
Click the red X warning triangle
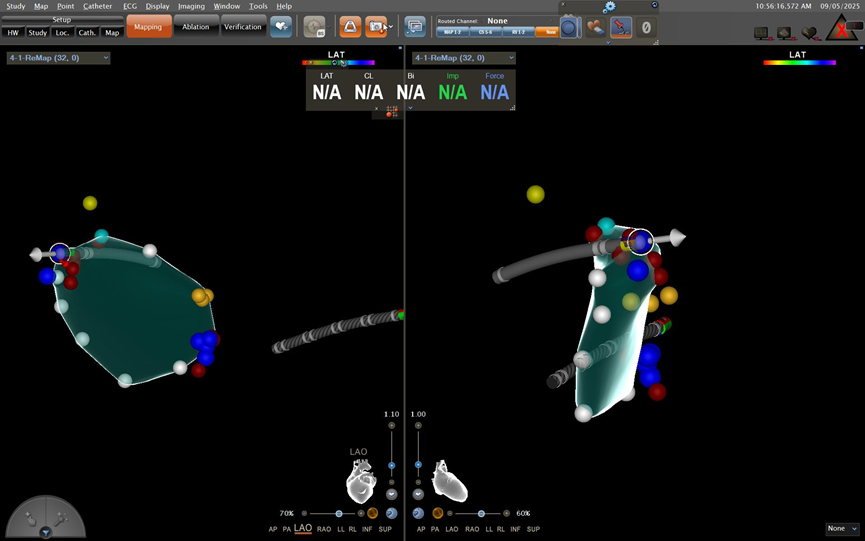click(843, 28)
